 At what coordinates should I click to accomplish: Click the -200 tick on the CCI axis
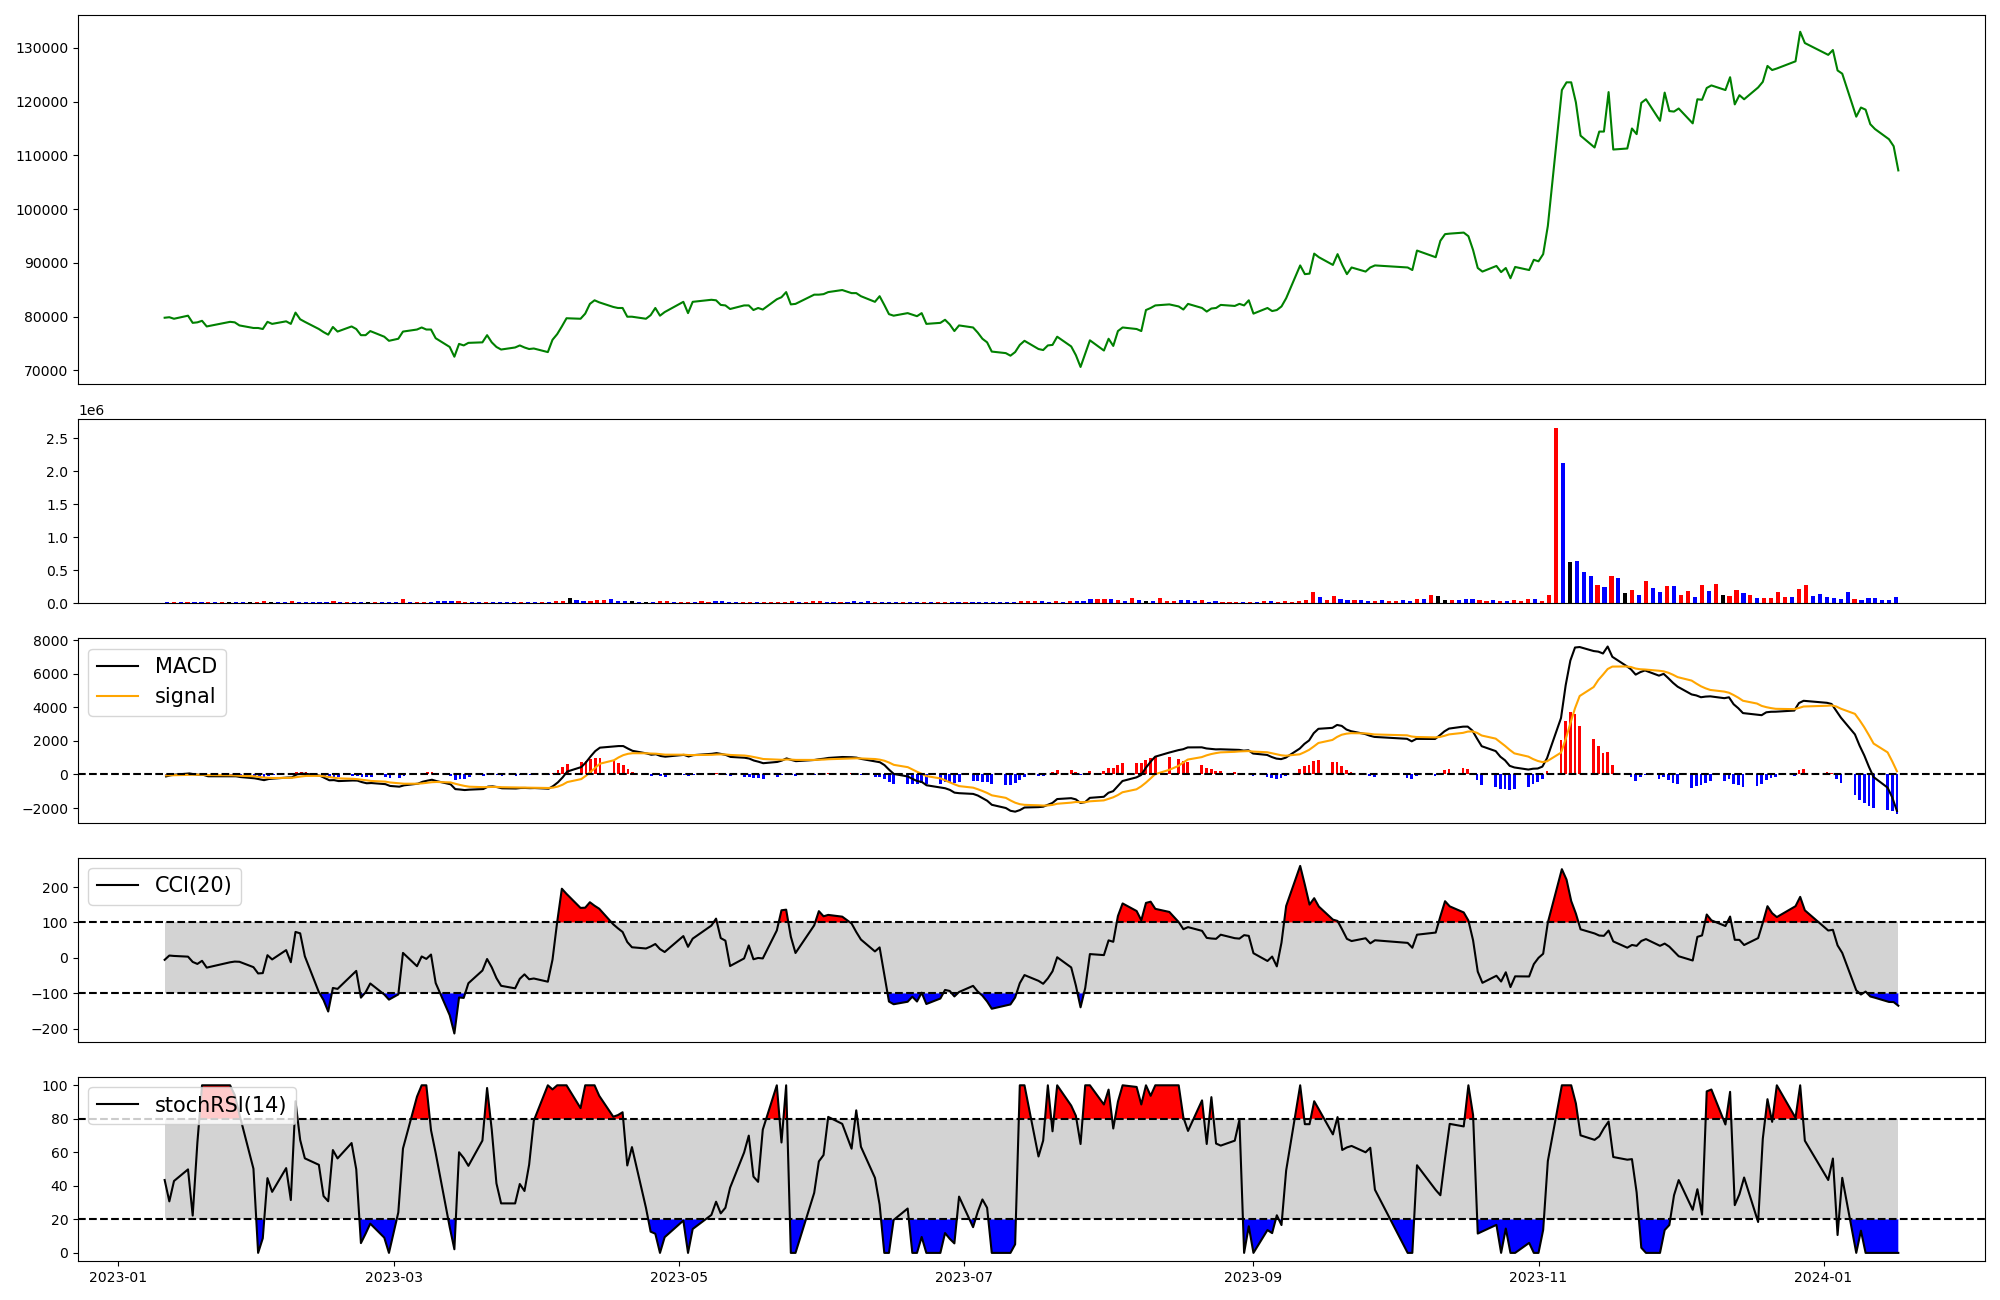[51, 1029]
